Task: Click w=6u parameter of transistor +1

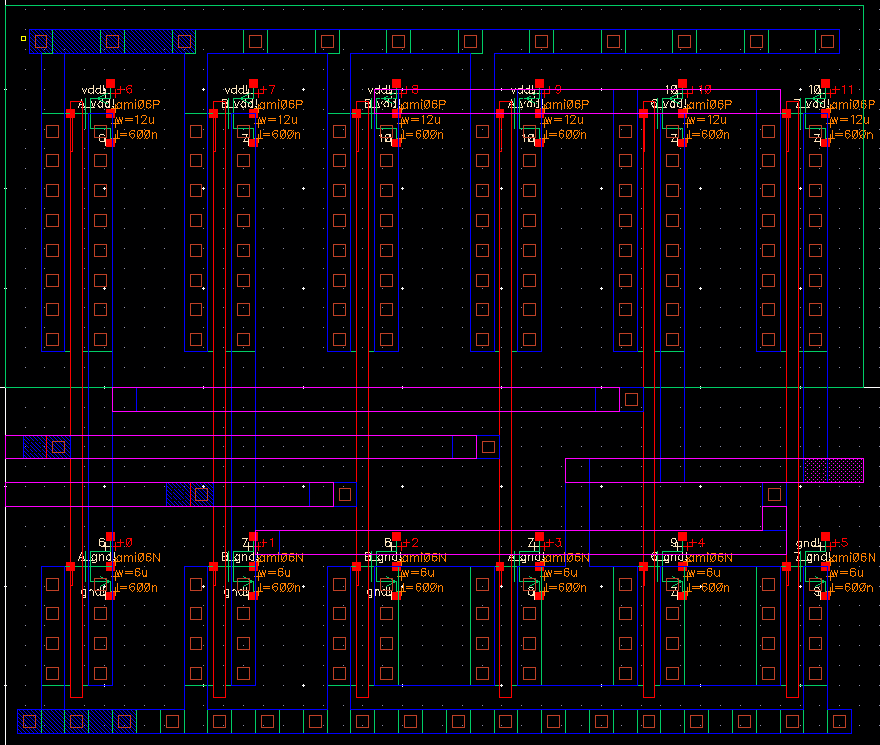Action: (x=274, y=573)
